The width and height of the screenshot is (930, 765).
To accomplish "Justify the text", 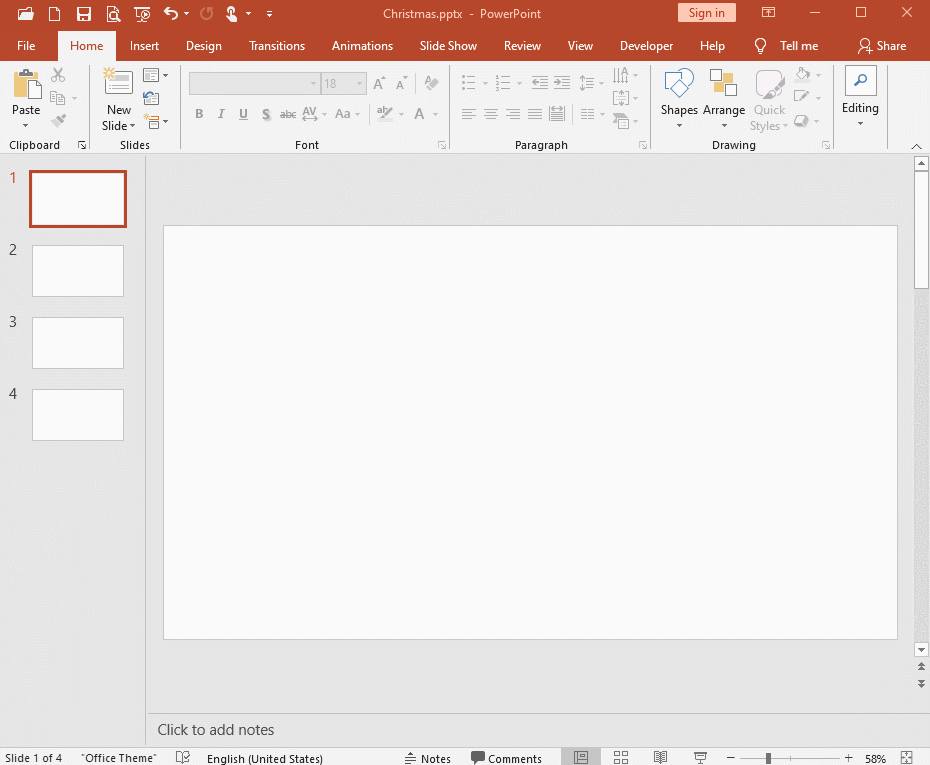I will coord(535,114).
